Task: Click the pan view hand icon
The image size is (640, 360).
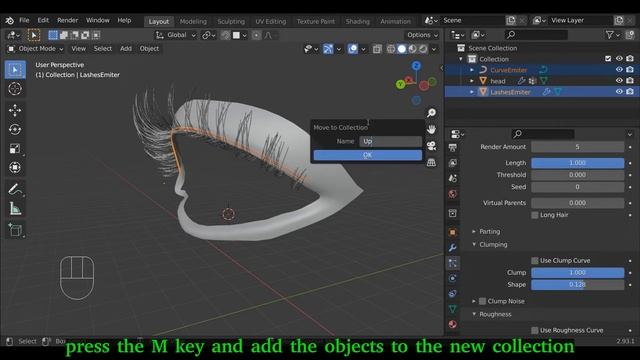Action: click(431, 129)
